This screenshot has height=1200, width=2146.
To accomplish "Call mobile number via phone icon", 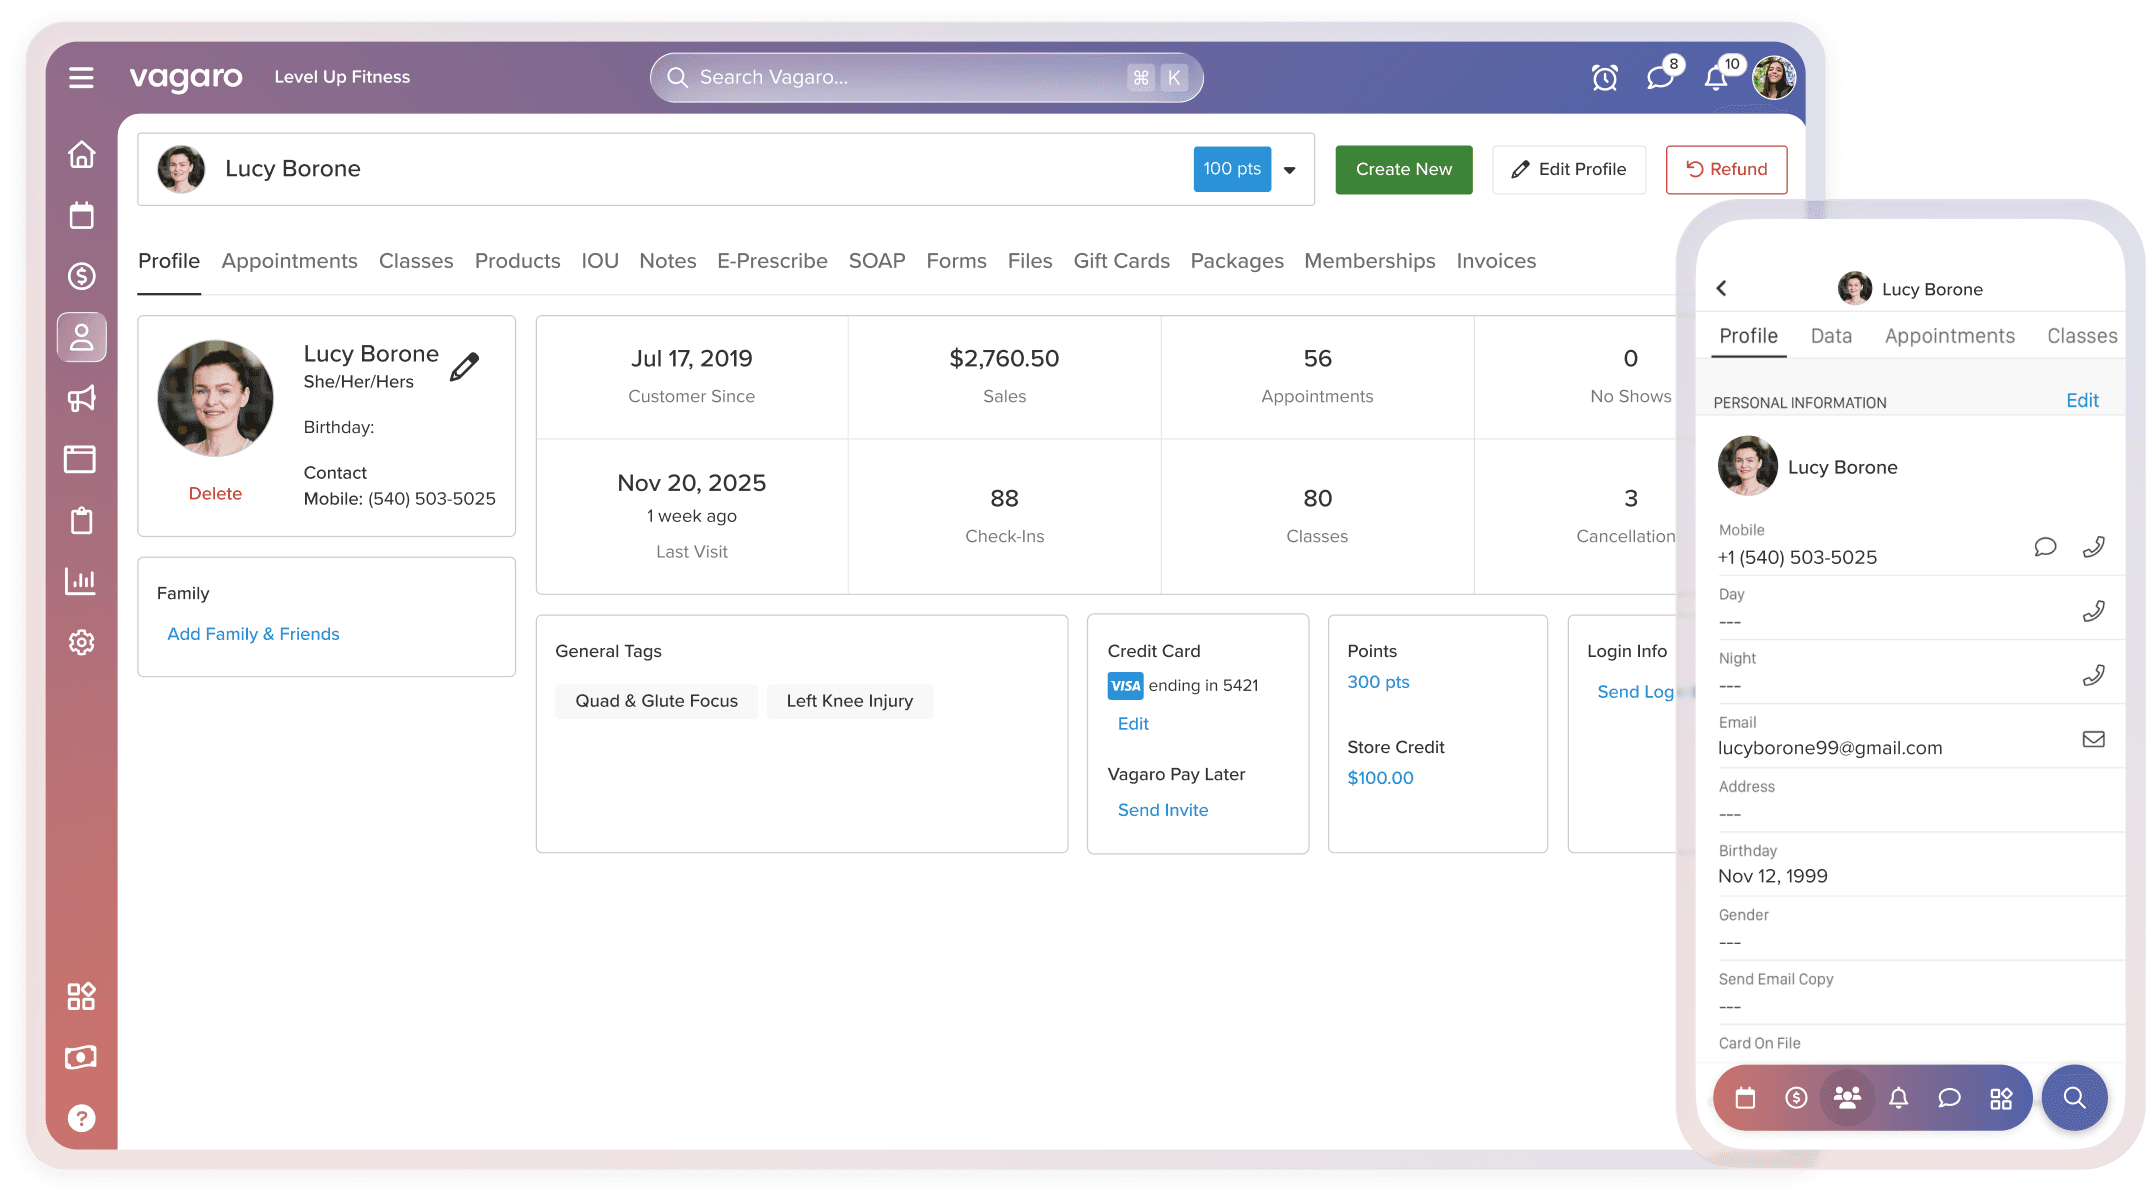I will point(2093,547).
